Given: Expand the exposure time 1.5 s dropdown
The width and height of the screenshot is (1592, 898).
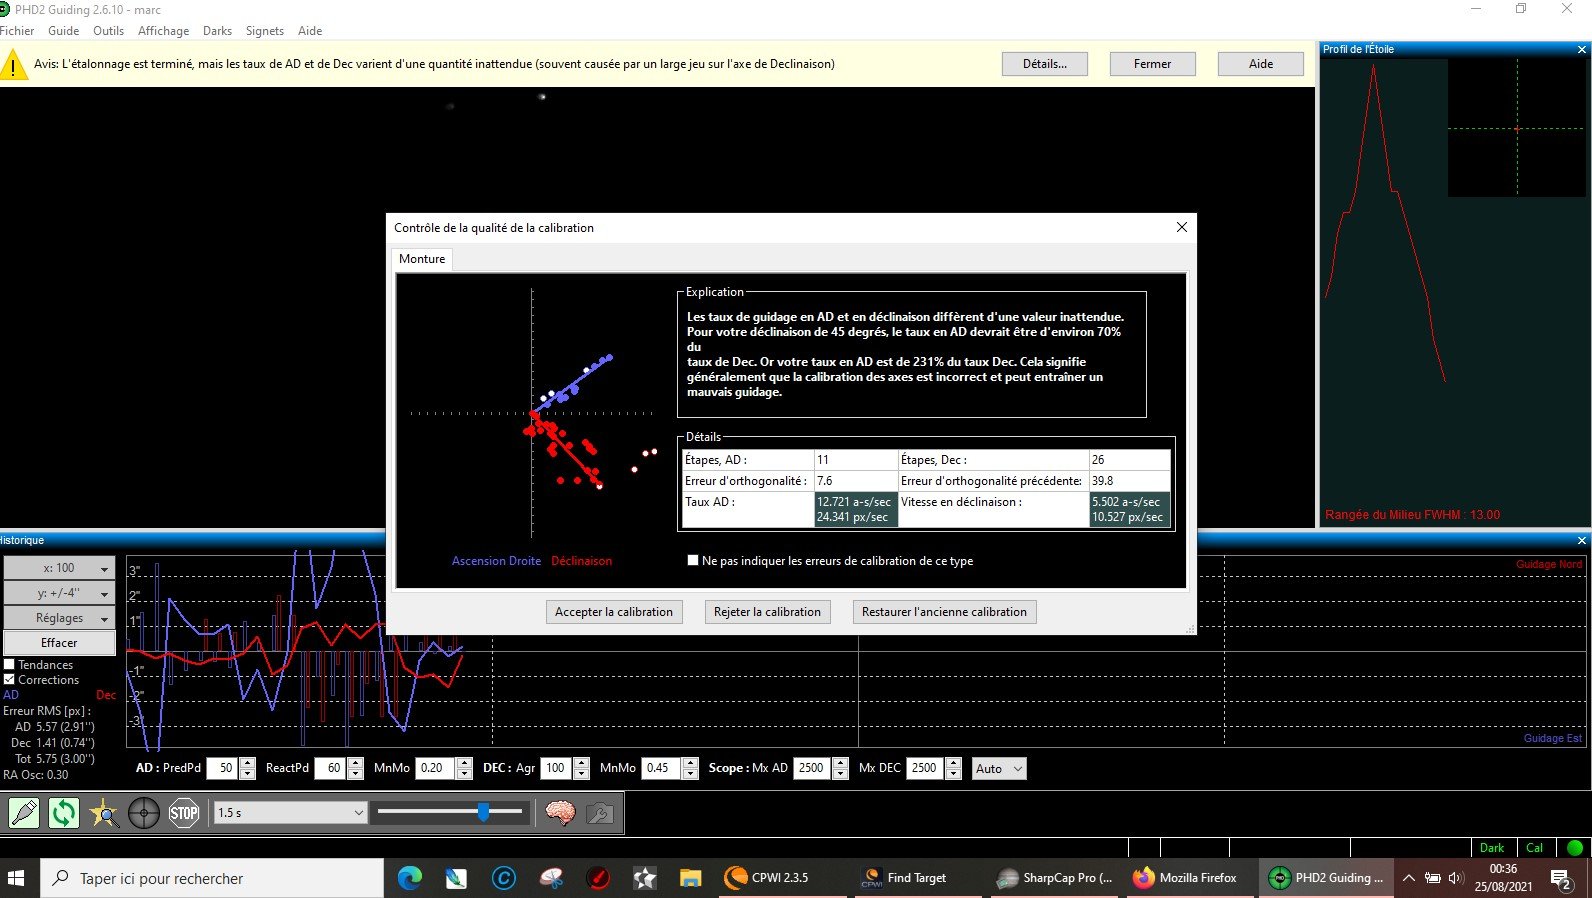Looking at the screenshot, I should pyautogui.click(x=290, y=812).
